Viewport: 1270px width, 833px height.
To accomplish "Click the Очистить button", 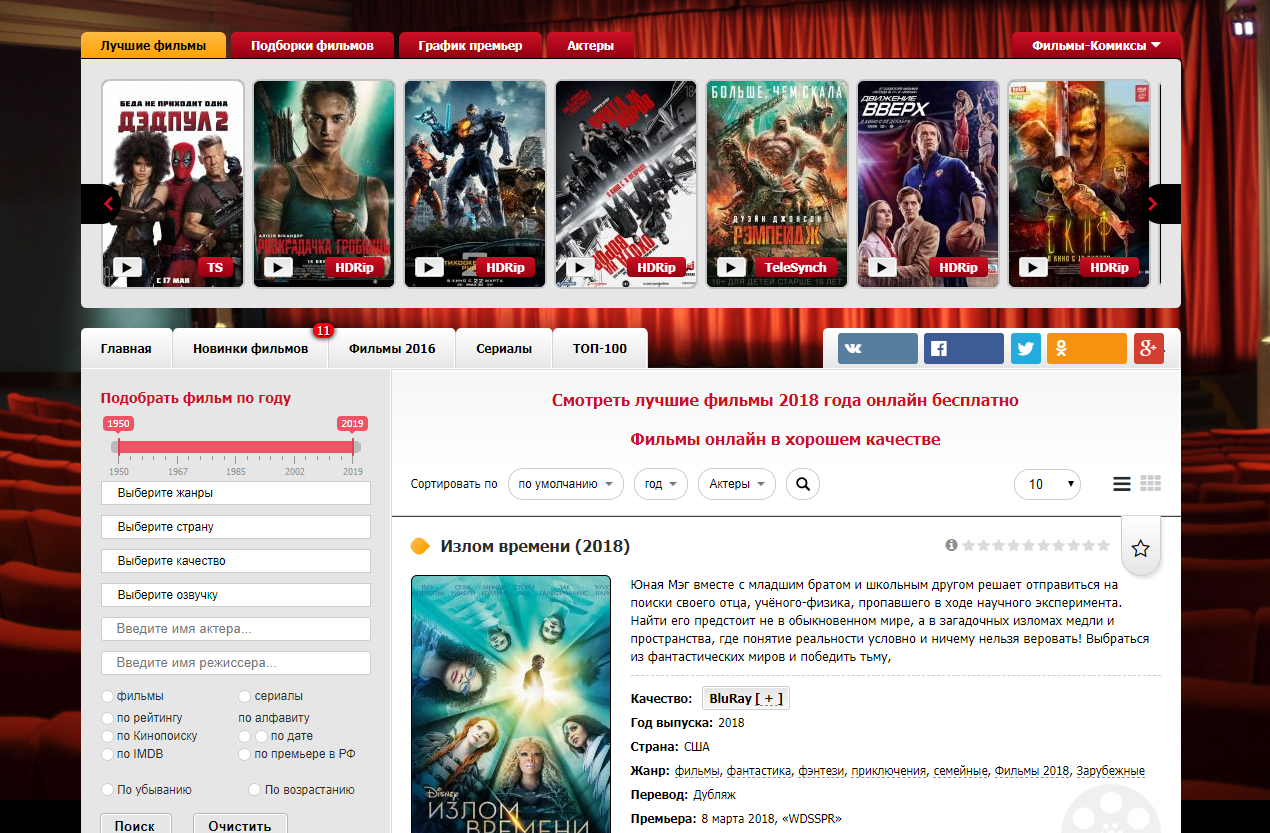I will click(x=240, y=825).
